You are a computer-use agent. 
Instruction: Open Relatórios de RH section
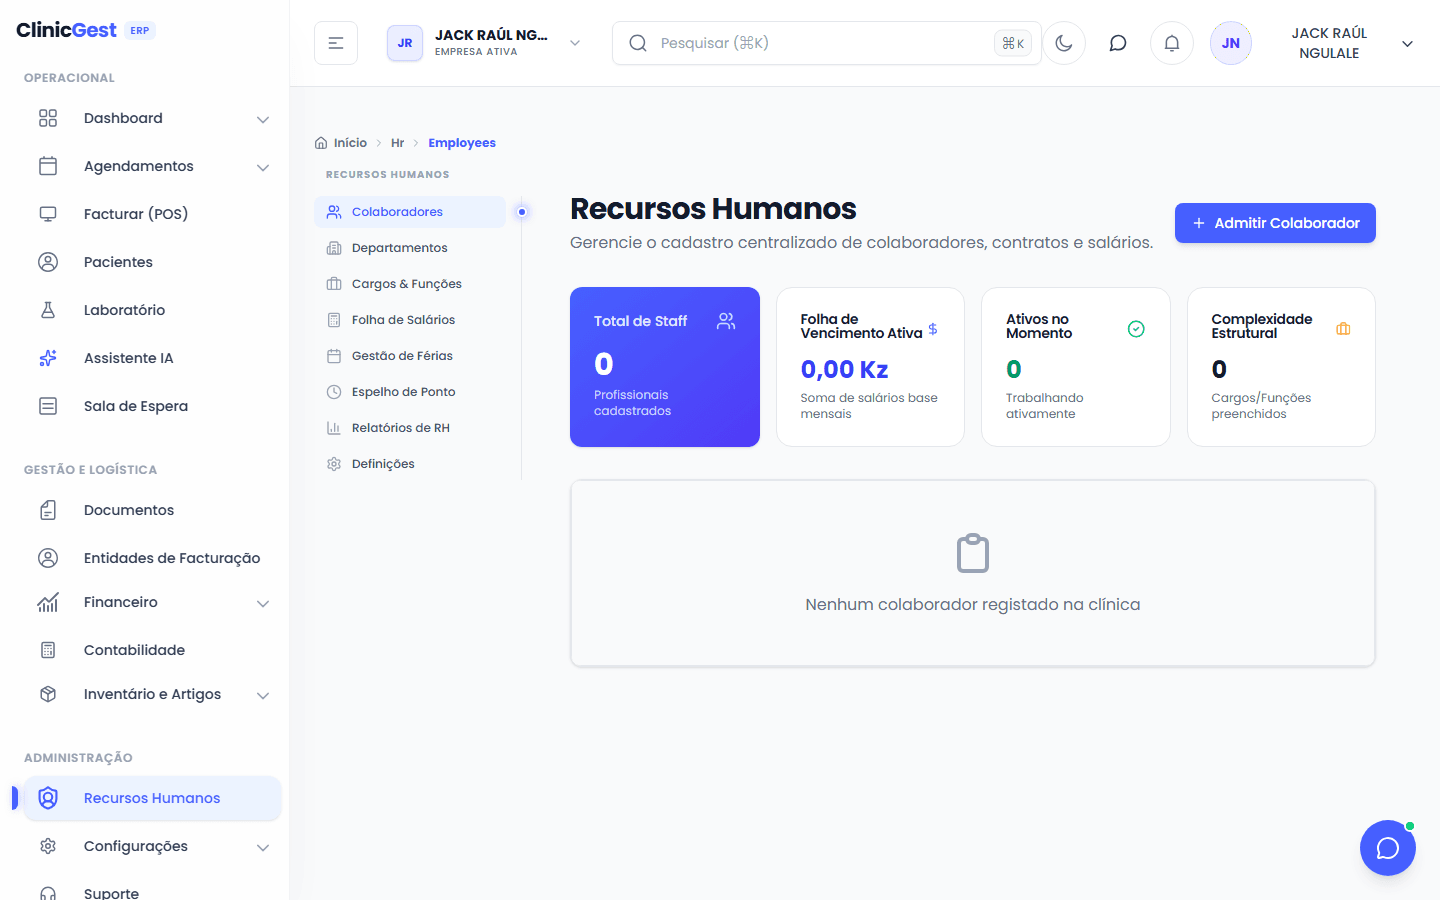pos(410,428)
